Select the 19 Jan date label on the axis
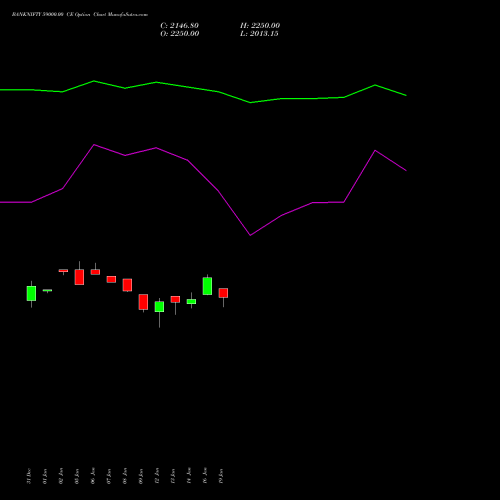Screen dimensions: 500x500 pos(221,476)
